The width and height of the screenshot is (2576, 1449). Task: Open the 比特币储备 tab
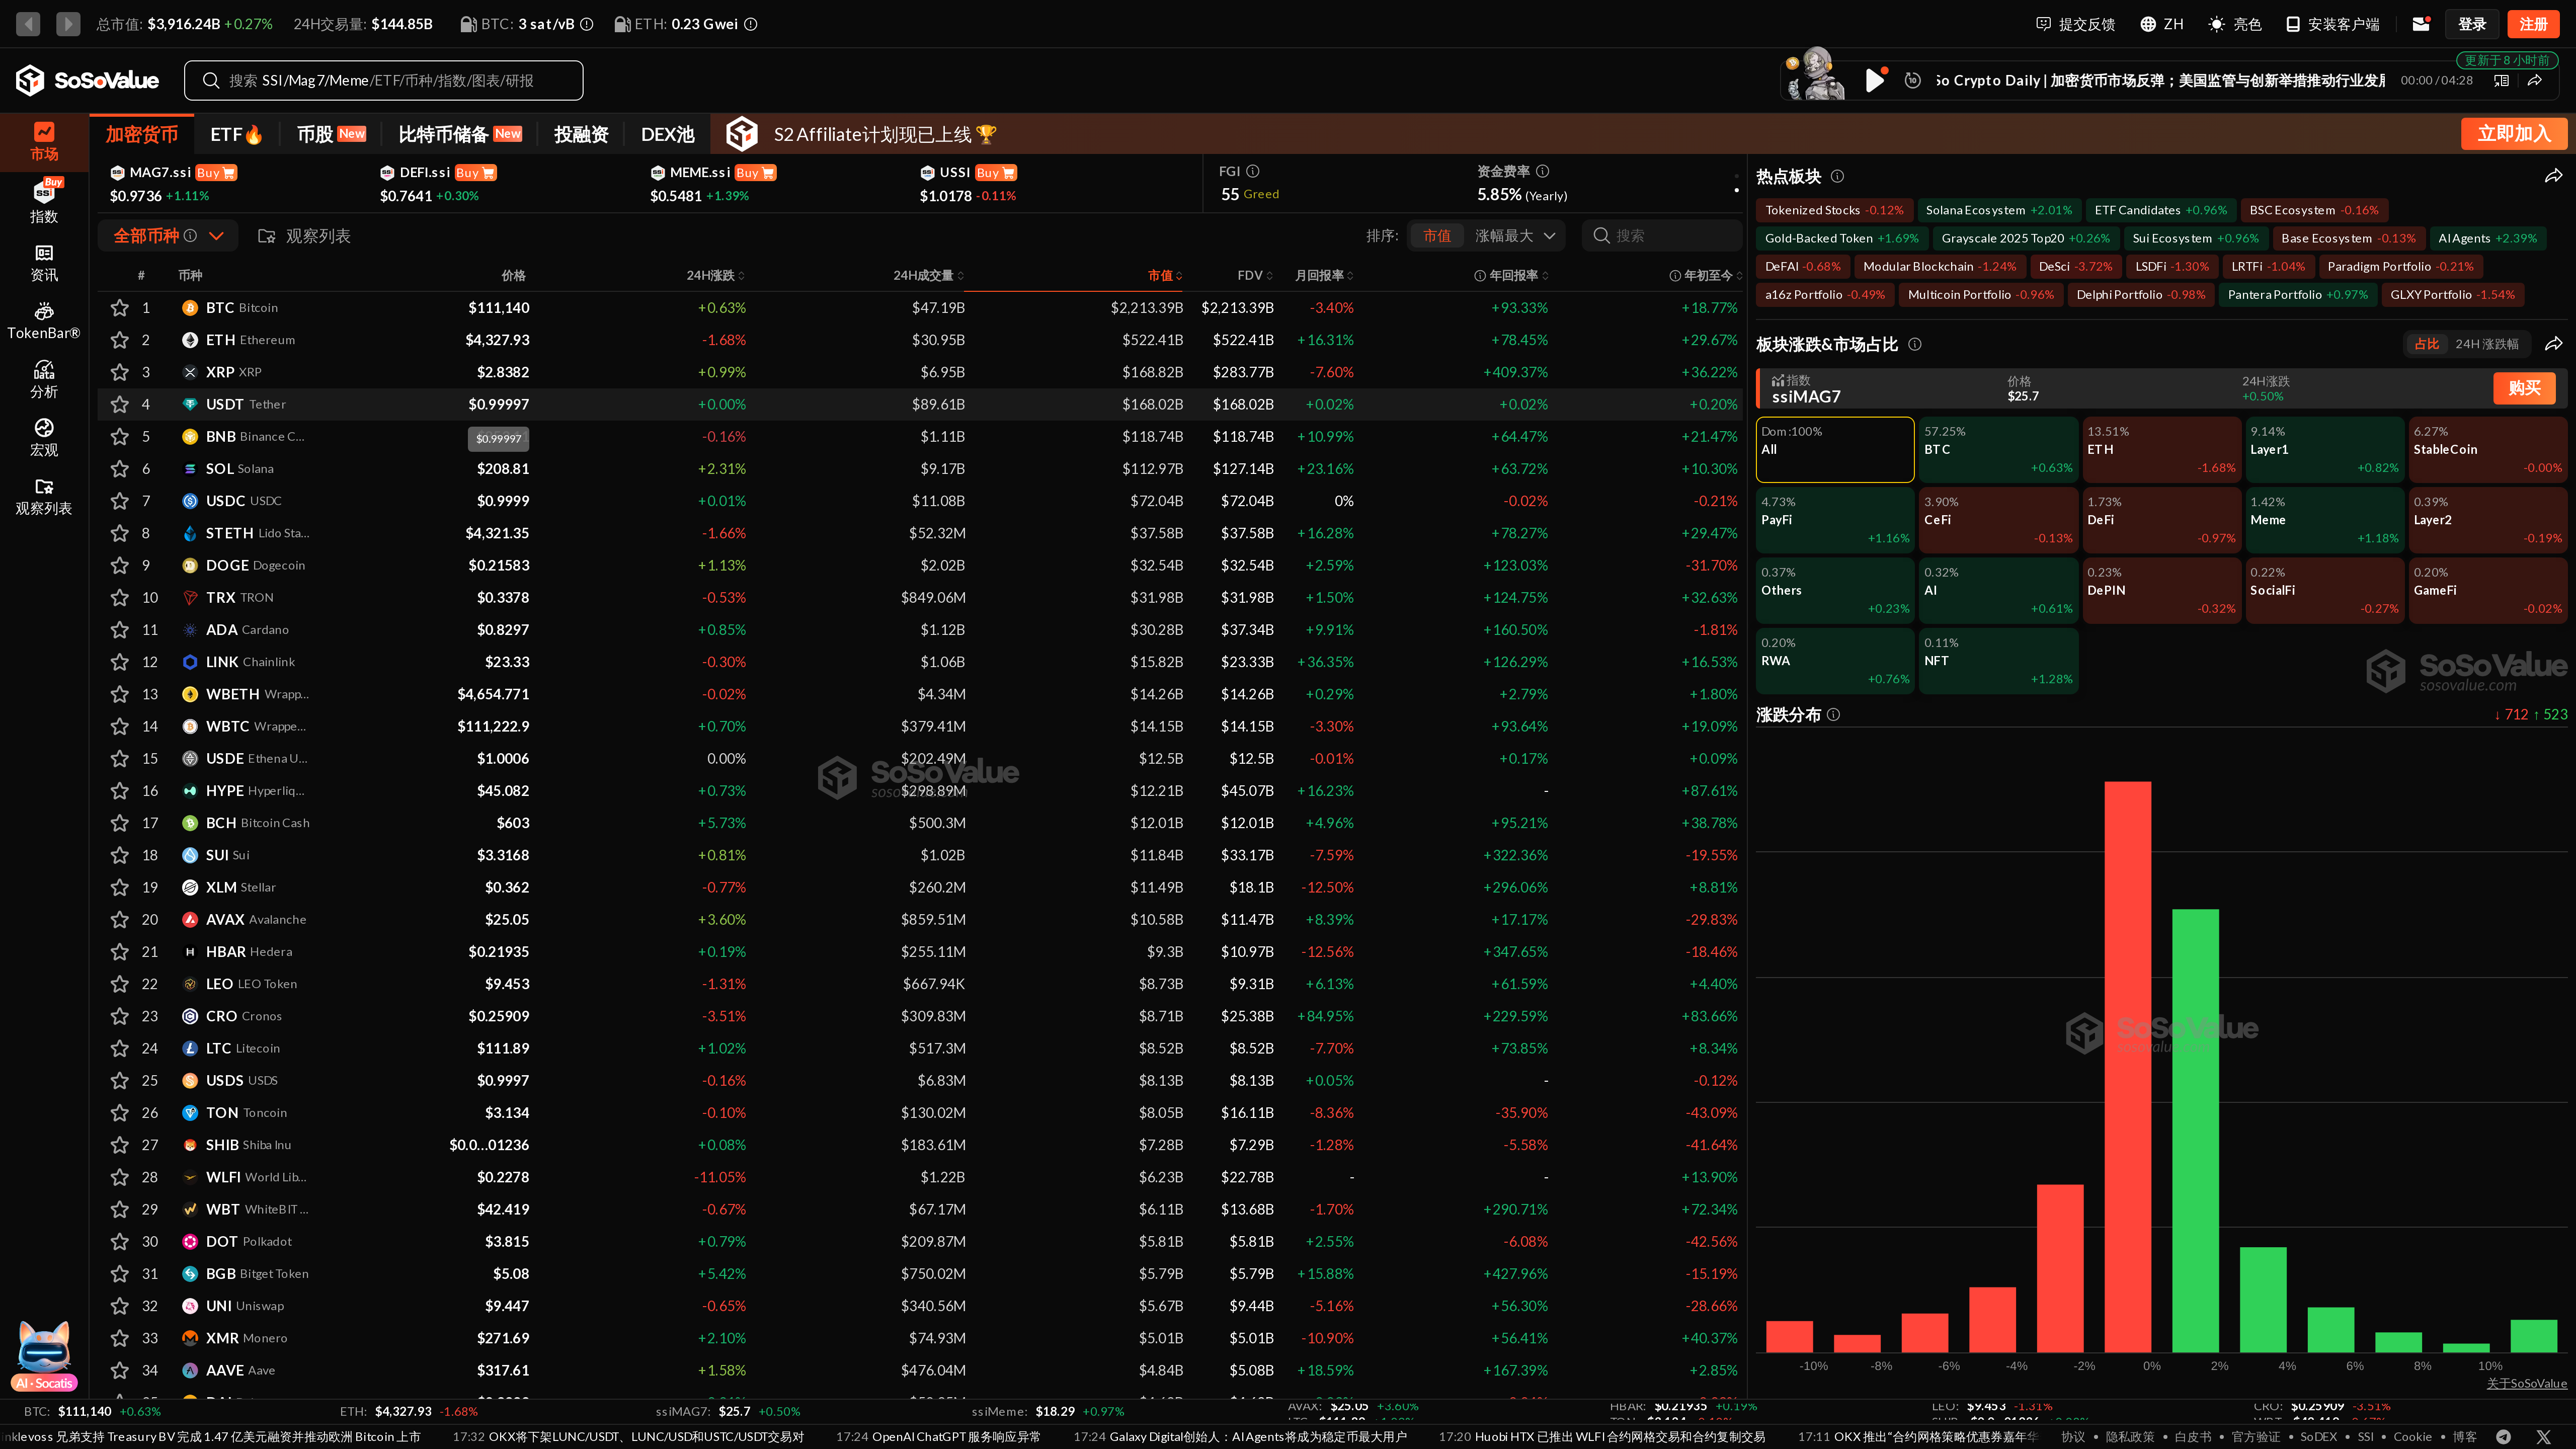point(460,134)
